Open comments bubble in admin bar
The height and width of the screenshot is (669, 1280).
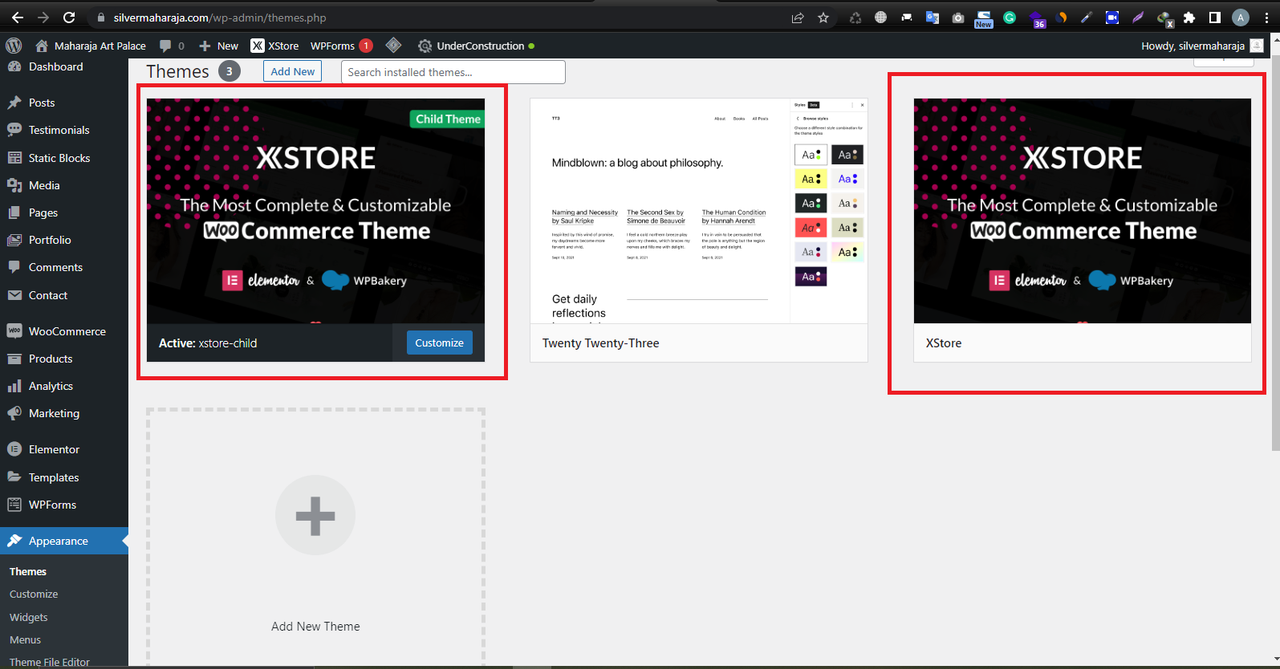(171, 45)
